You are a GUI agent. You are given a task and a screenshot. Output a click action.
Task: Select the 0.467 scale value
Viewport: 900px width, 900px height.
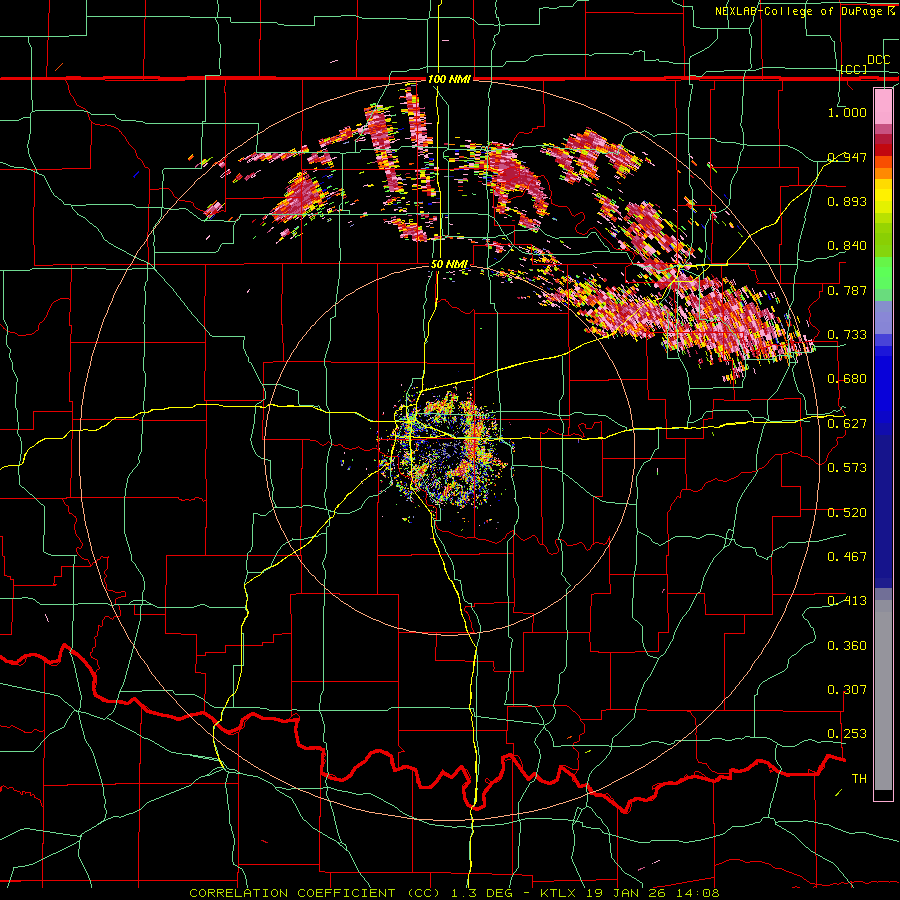847,557
